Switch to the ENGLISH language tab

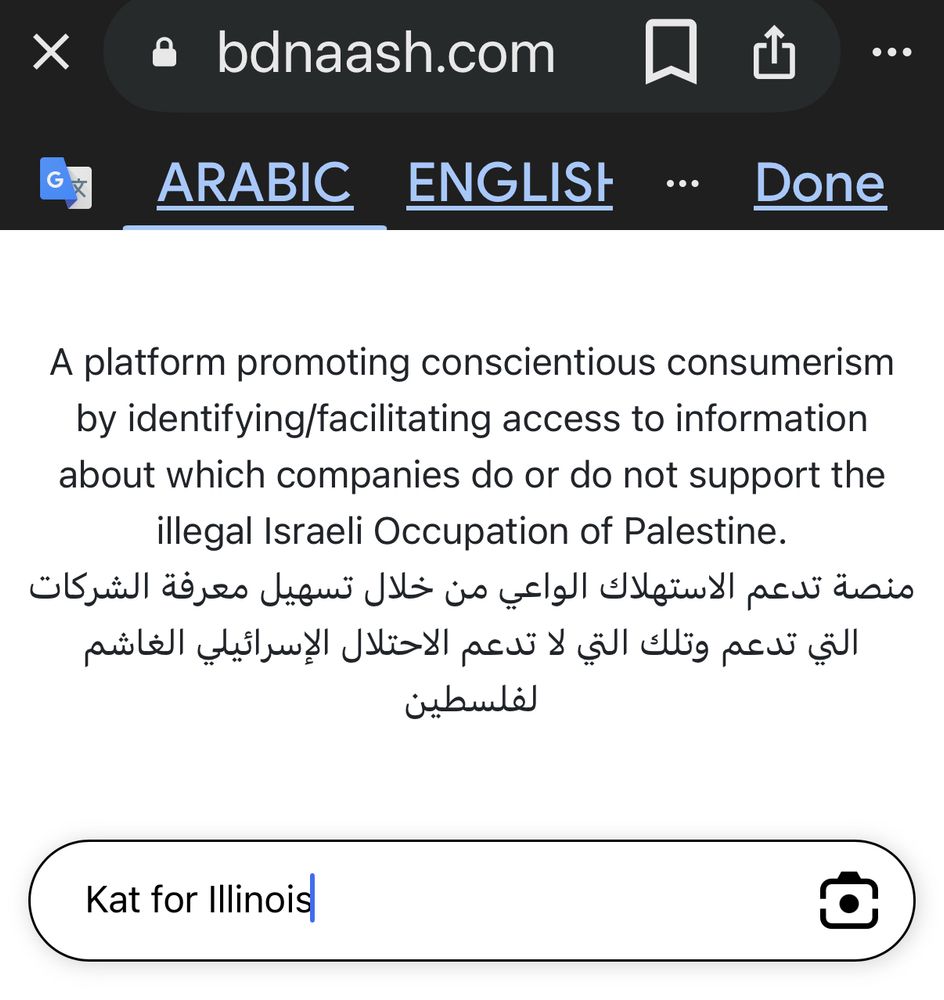click(x=510, y=183)
